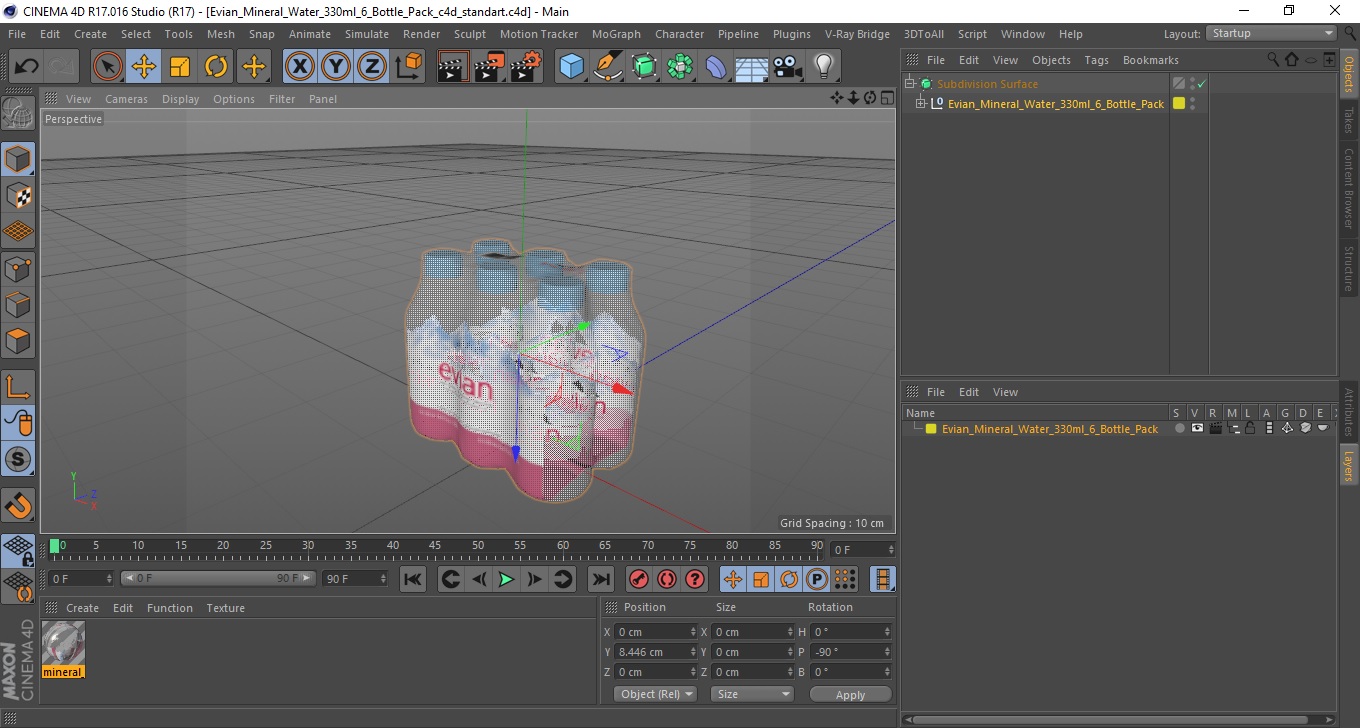Select Edges mode
Screen dimensions: 1360x728
[x=18, y=304]
